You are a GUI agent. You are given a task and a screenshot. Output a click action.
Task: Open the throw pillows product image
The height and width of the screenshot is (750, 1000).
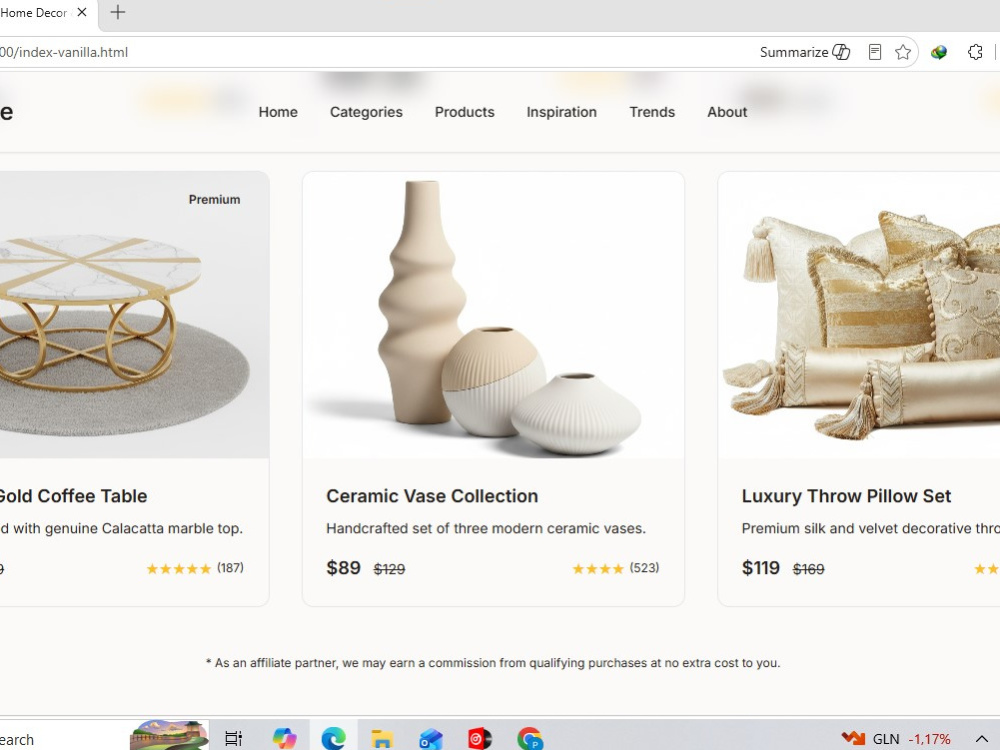[859, 315]
